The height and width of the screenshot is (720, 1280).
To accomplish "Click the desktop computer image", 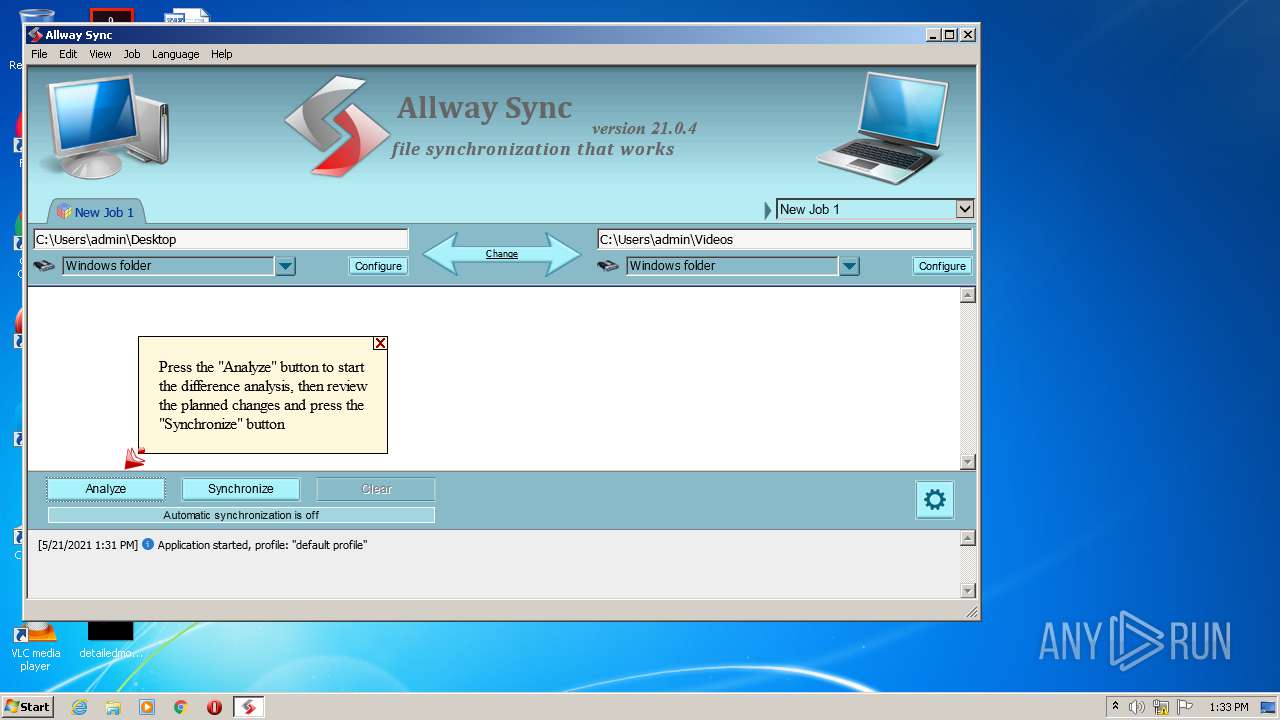I will [104, 126].
